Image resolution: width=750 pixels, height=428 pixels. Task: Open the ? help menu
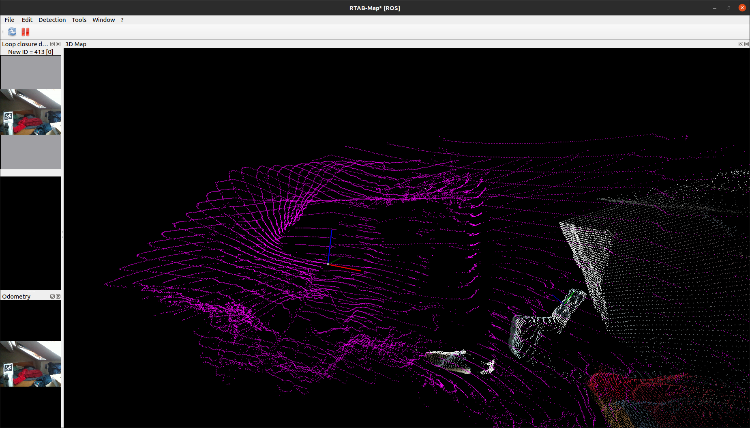[122, 20]
